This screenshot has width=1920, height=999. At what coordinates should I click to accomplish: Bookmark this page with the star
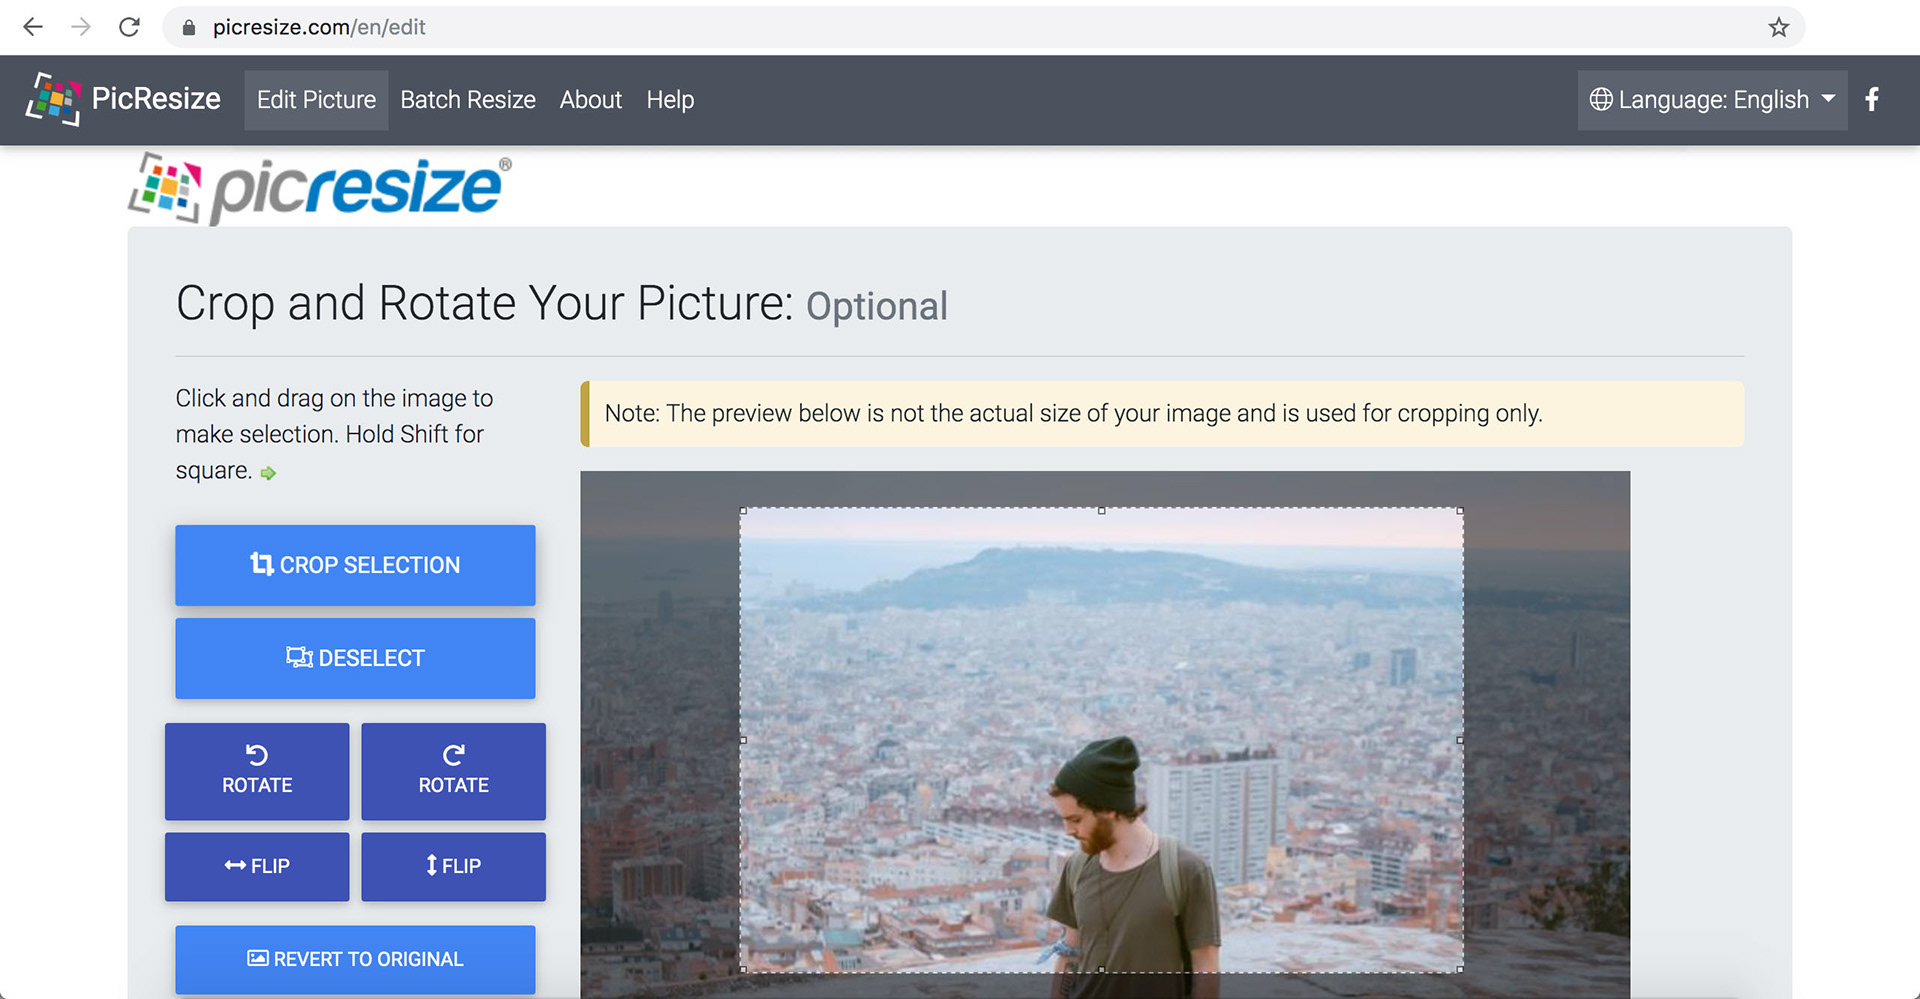(1778, 27)
